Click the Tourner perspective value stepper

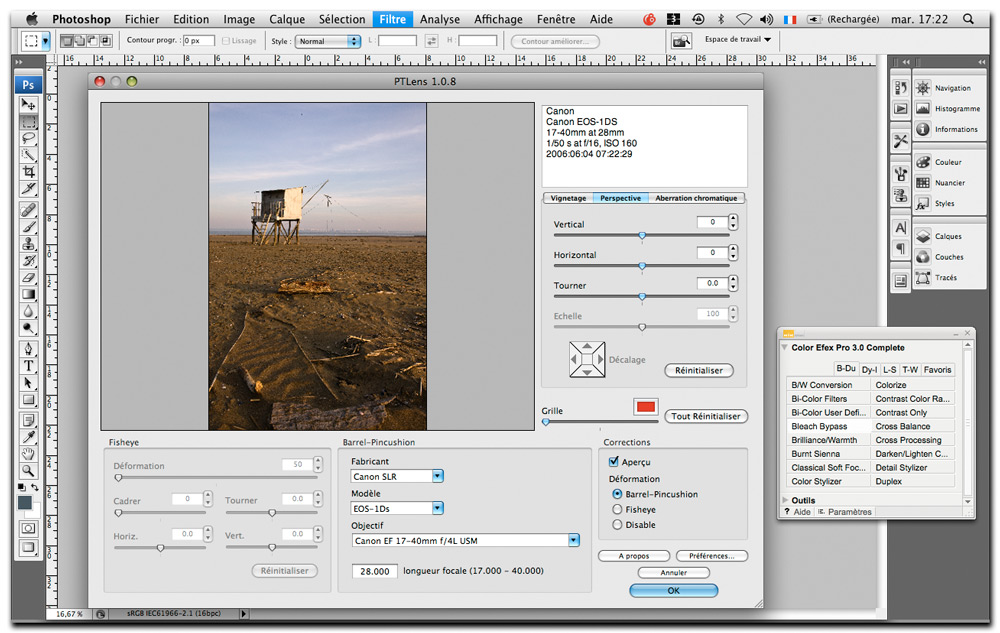pyautogui.click(x=733, y=283)
